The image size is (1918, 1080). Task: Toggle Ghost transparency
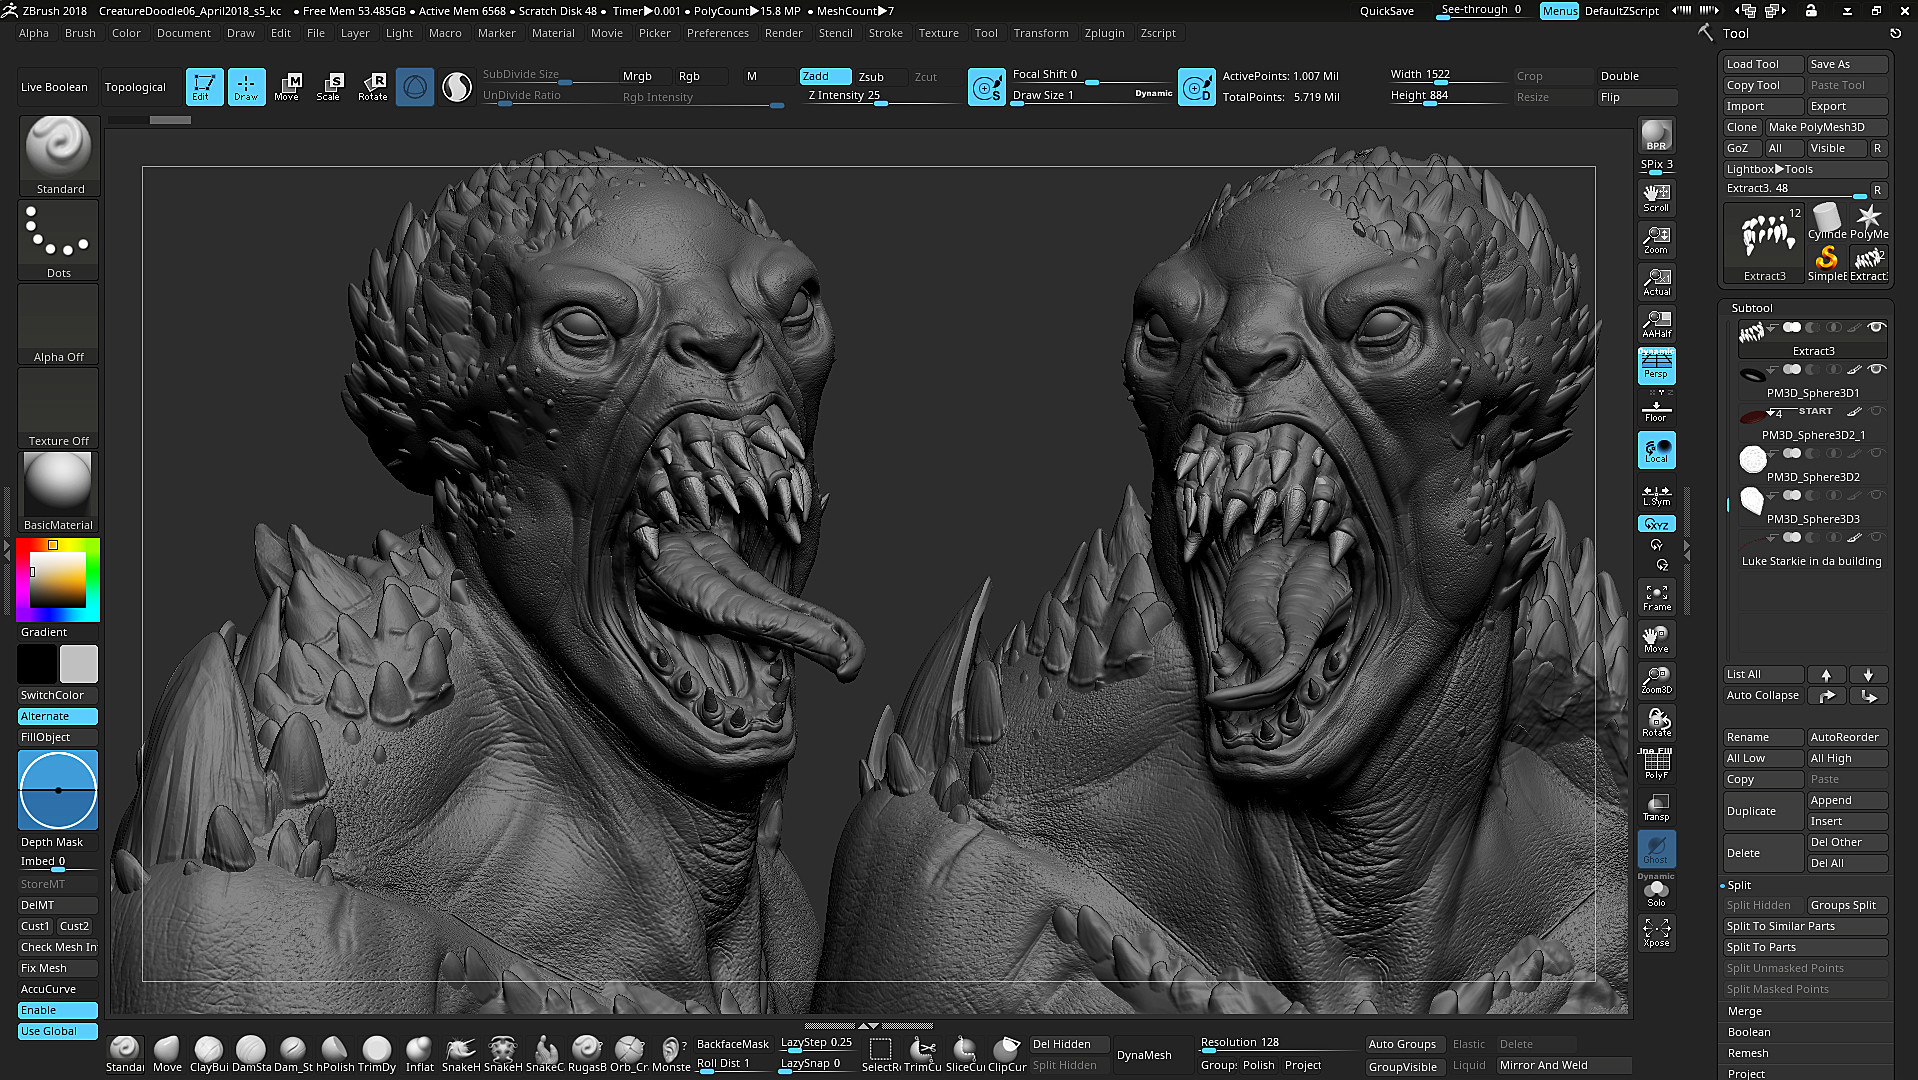click(1656, 848)
